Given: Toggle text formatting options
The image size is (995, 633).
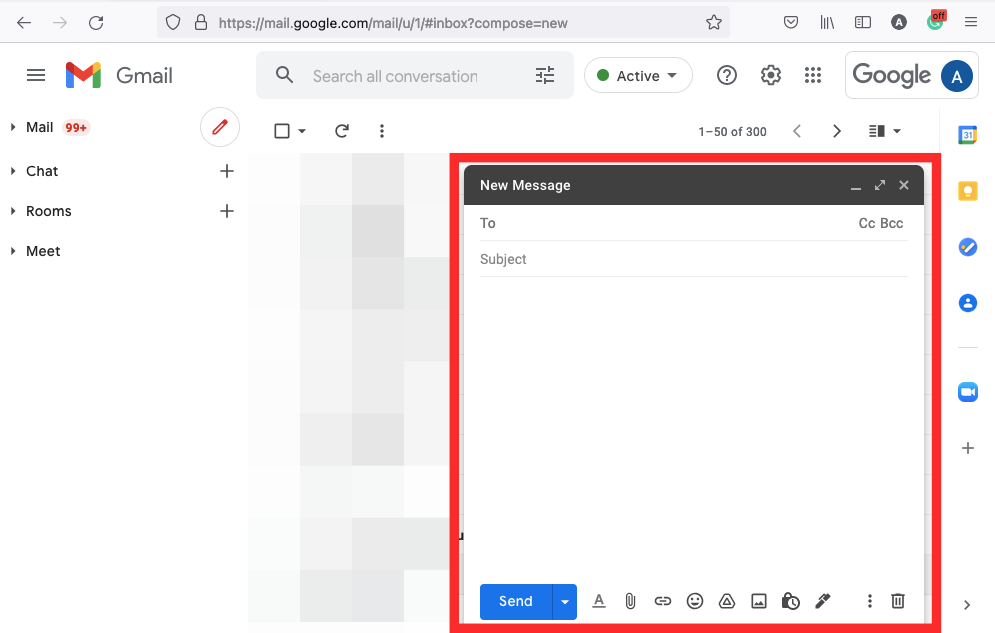Looking at the screenshot, I should (x=599, y=601).
